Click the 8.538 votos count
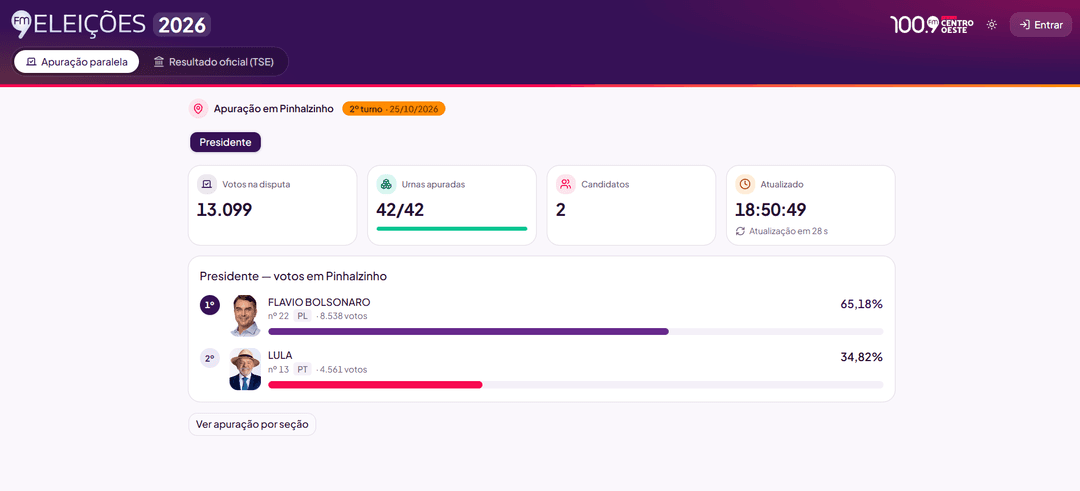The height and width of the screenshot is (491, 1080). click(x=343, y=316)
